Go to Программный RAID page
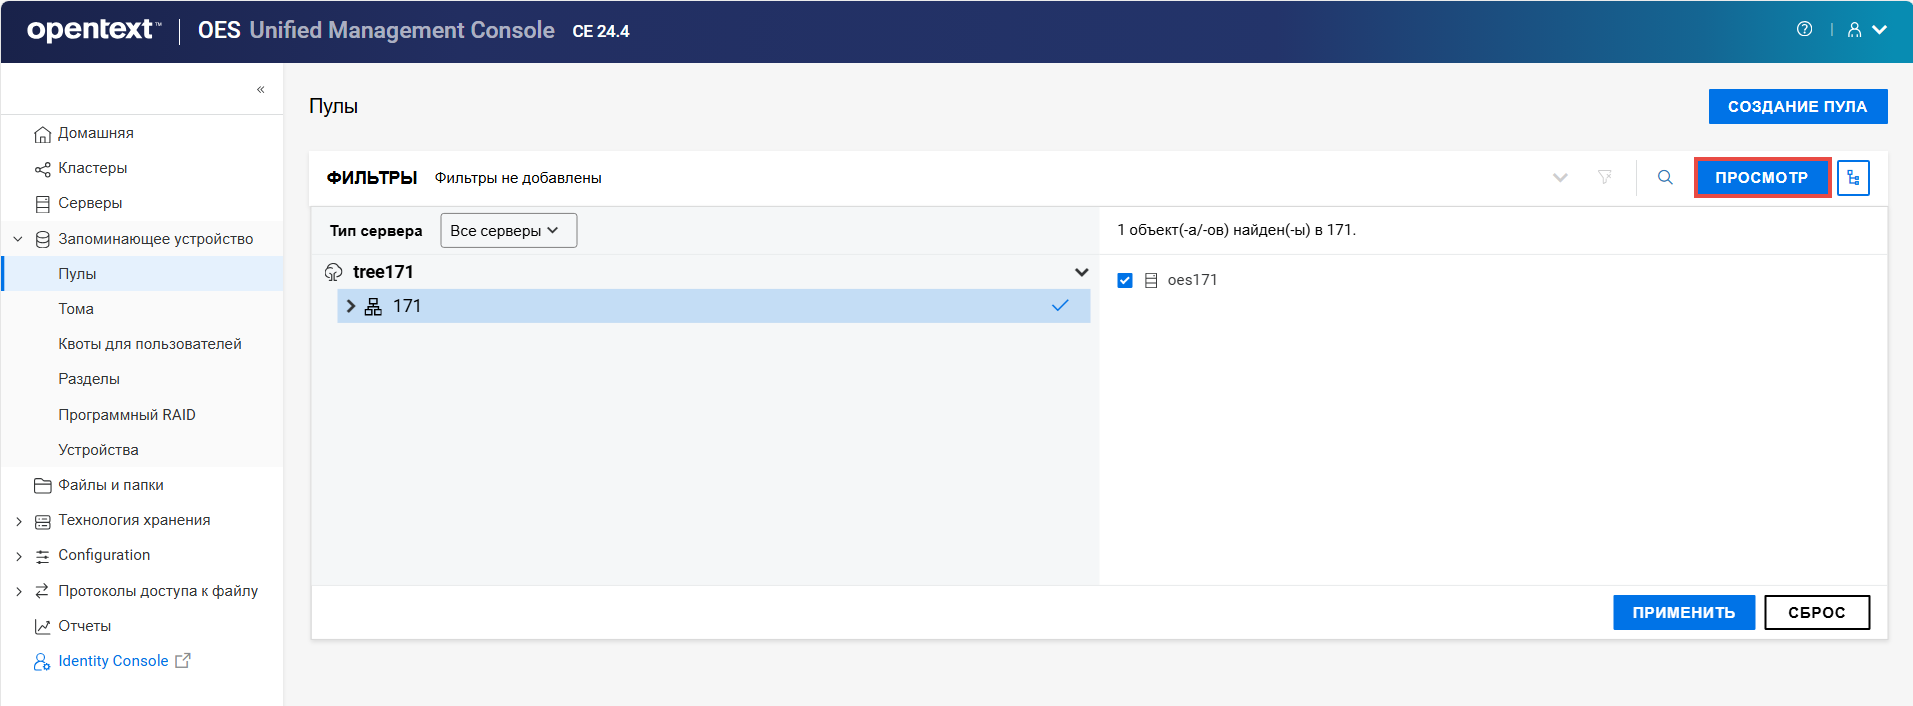This screenshot has width=1913, height=706. [127, 415]
